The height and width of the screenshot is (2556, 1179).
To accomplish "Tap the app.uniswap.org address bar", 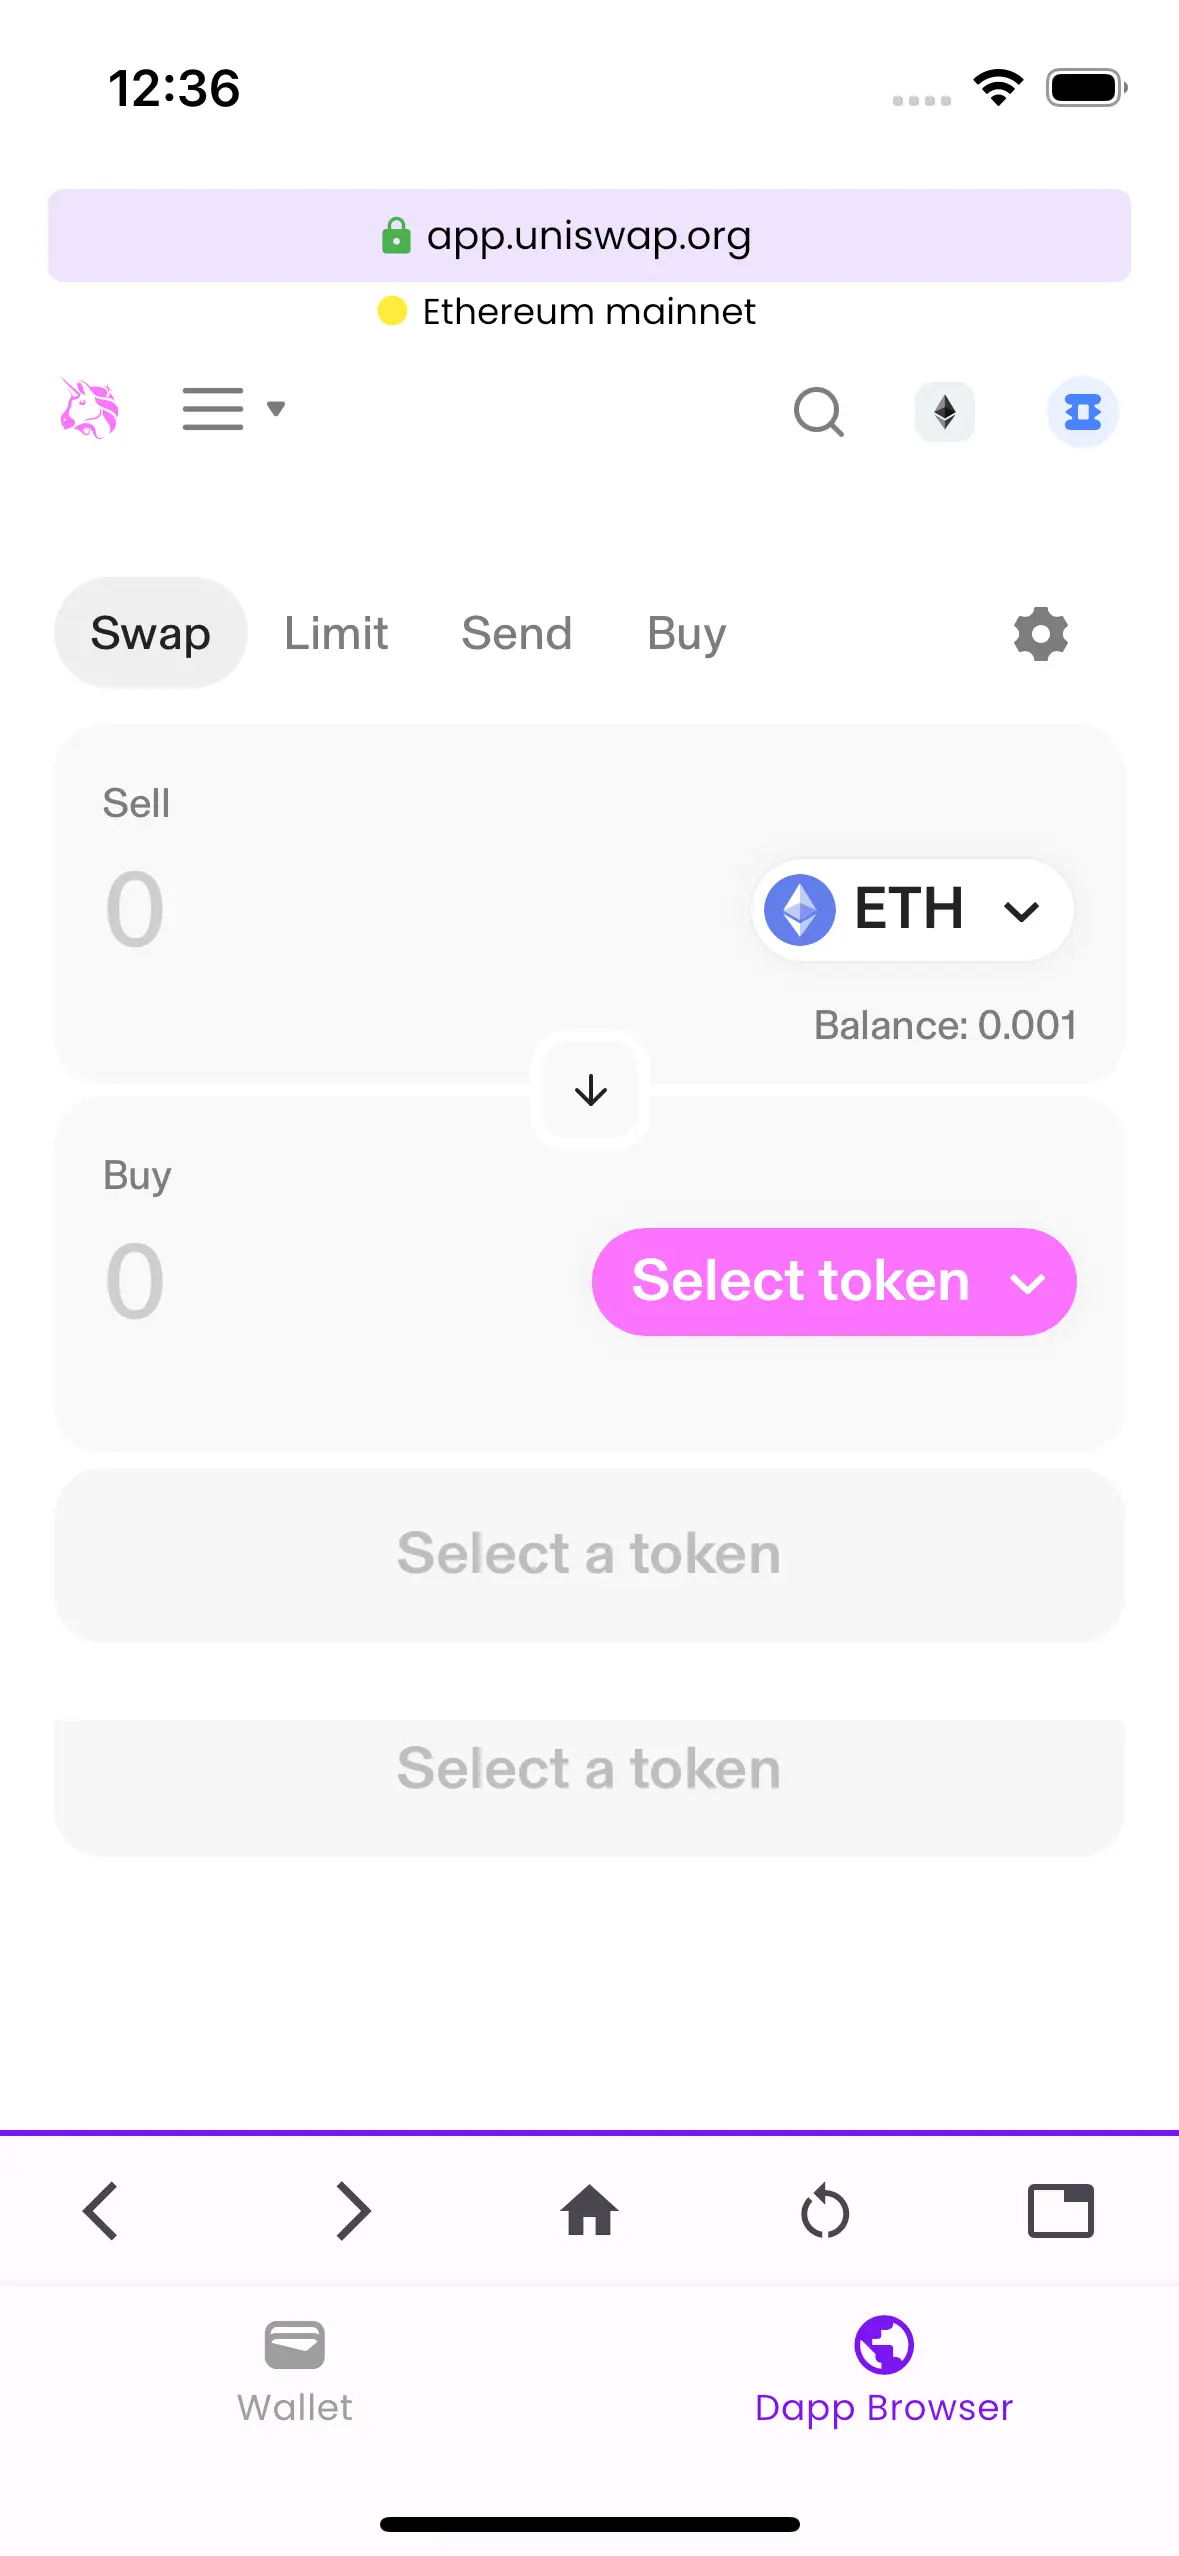I will 590,236.
